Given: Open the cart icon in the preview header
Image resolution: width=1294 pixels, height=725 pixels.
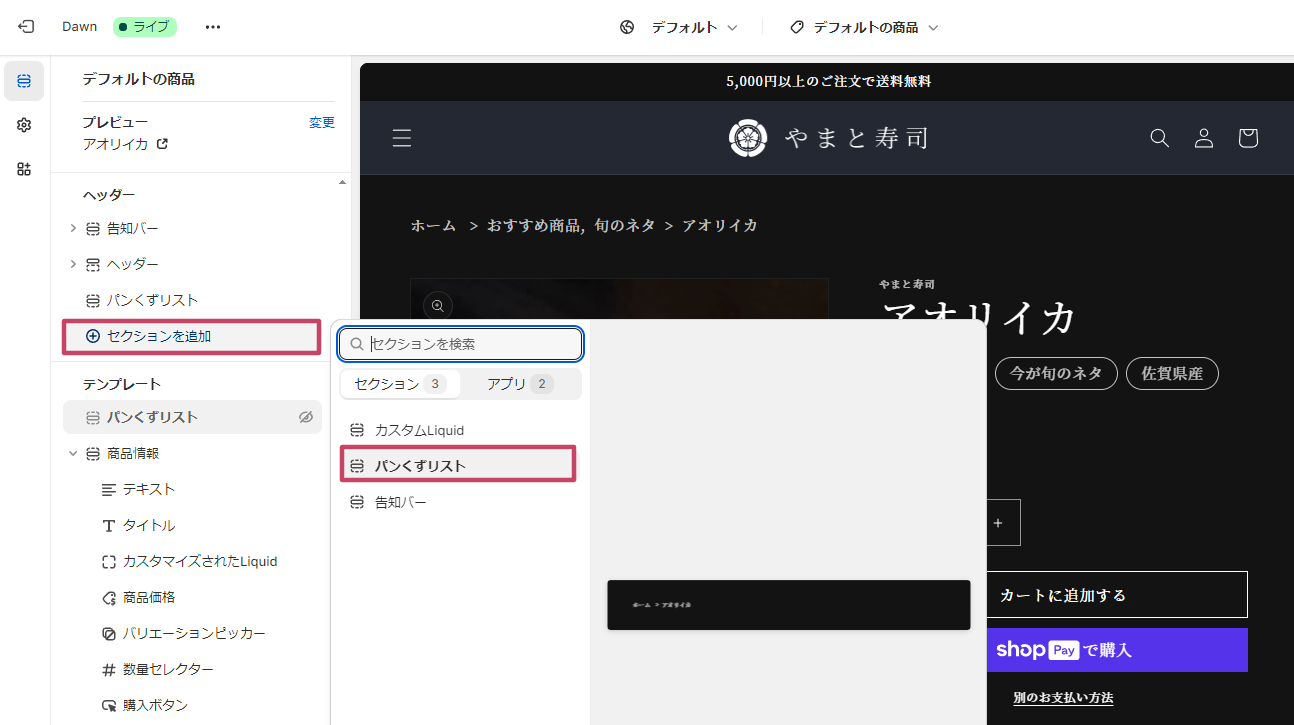Looking at the screenshot, I should (1247, 138).
